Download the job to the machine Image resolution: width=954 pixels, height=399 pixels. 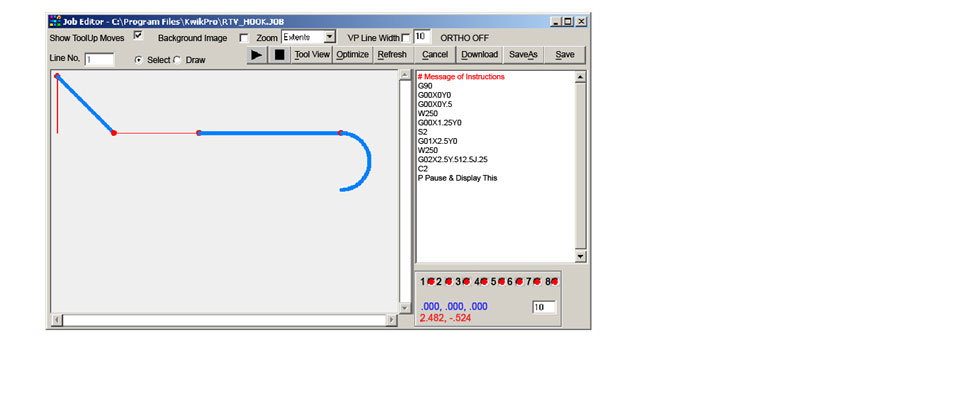[x=479, y=55]
